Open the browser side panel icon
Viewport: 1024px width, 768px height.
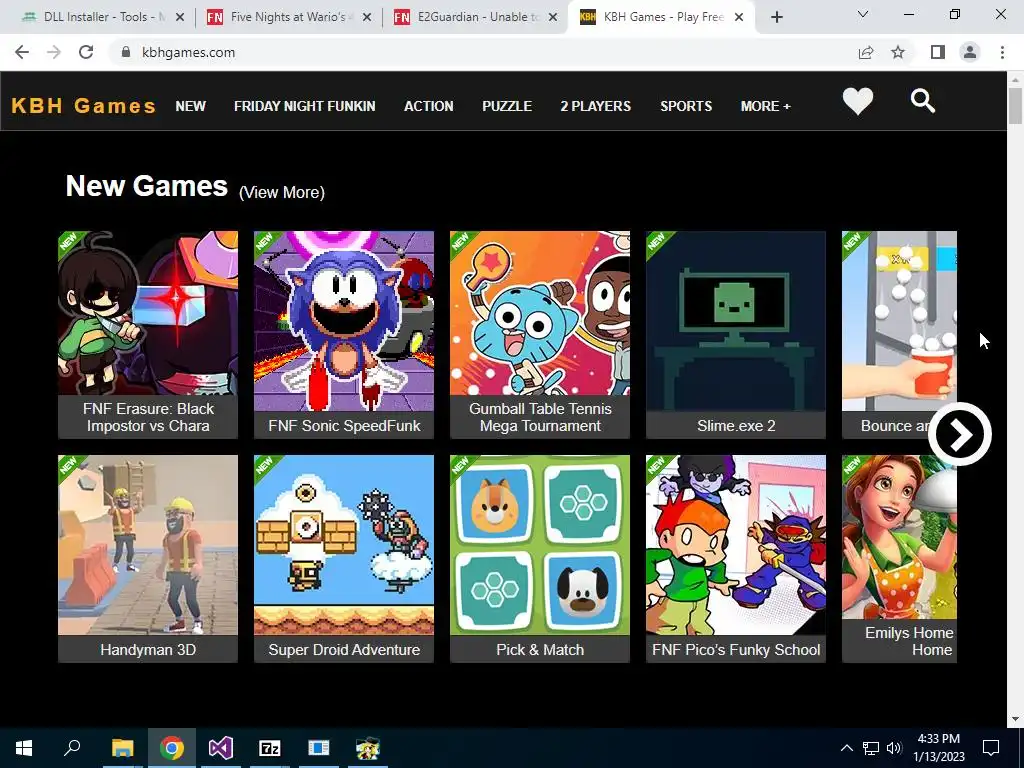click(938, 52)
